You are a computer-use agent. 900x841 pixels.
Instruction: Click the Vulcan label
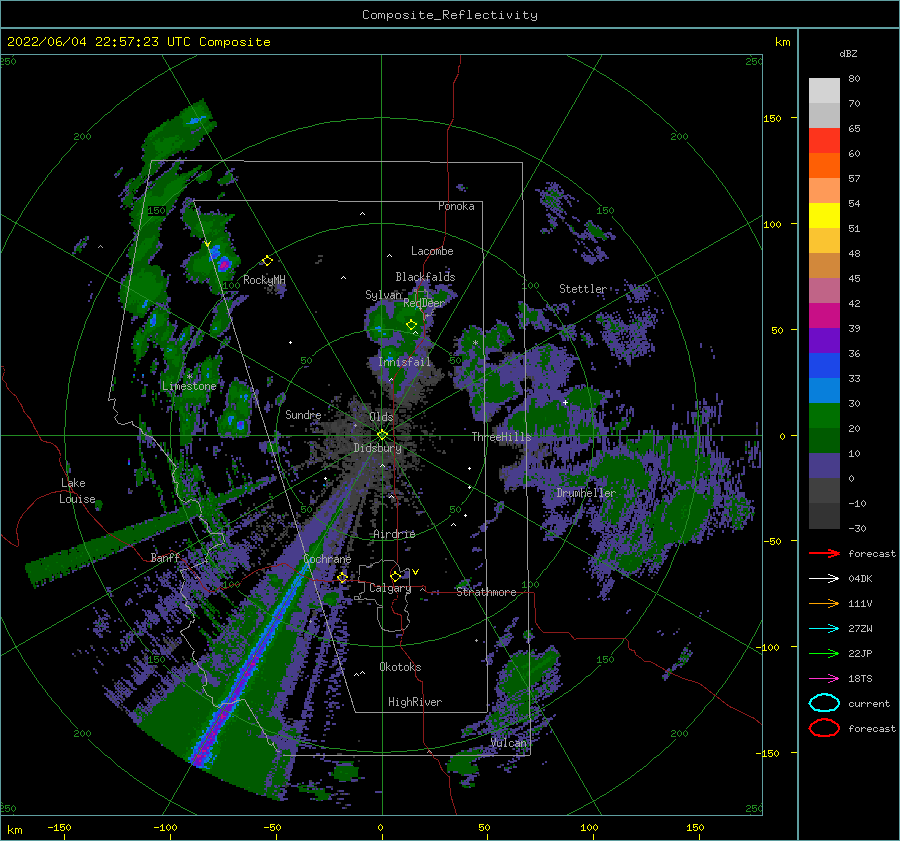pyautogui.click(x=509, y=743)
